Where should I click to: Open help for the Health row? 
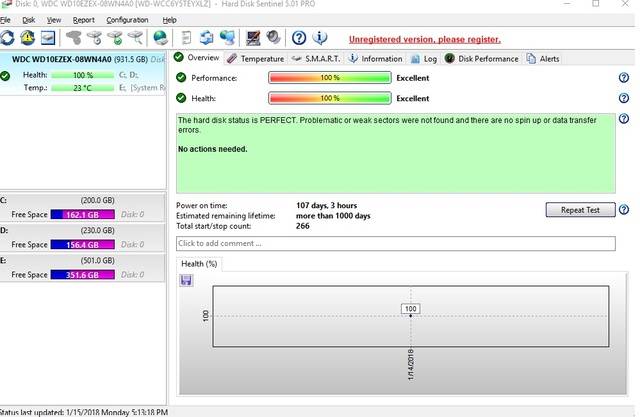(624, 98)
